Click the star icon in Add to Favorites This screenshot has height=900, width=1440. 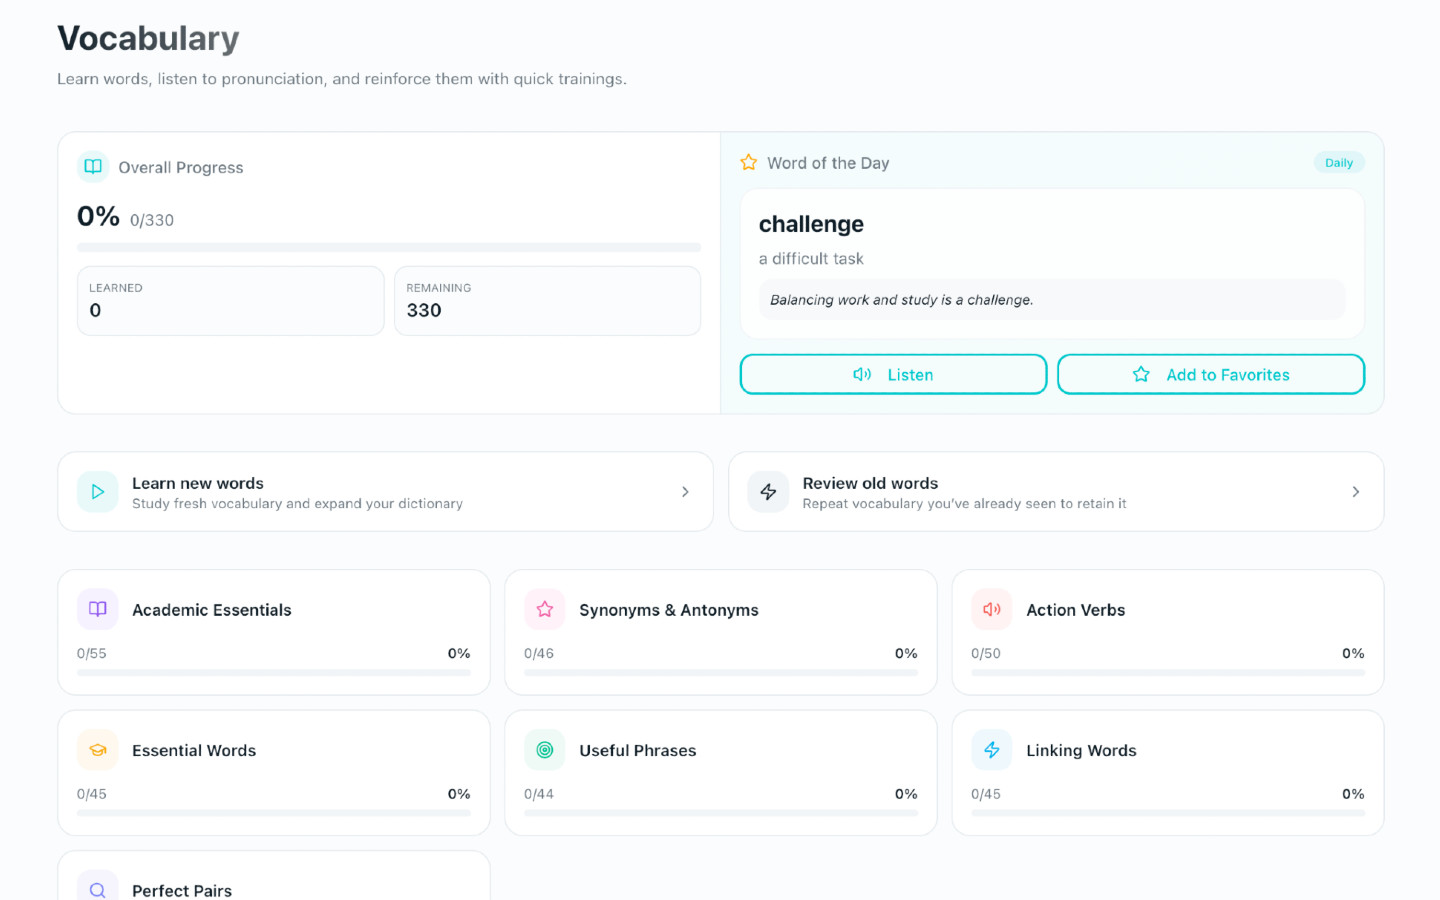tap(1141, 374)
